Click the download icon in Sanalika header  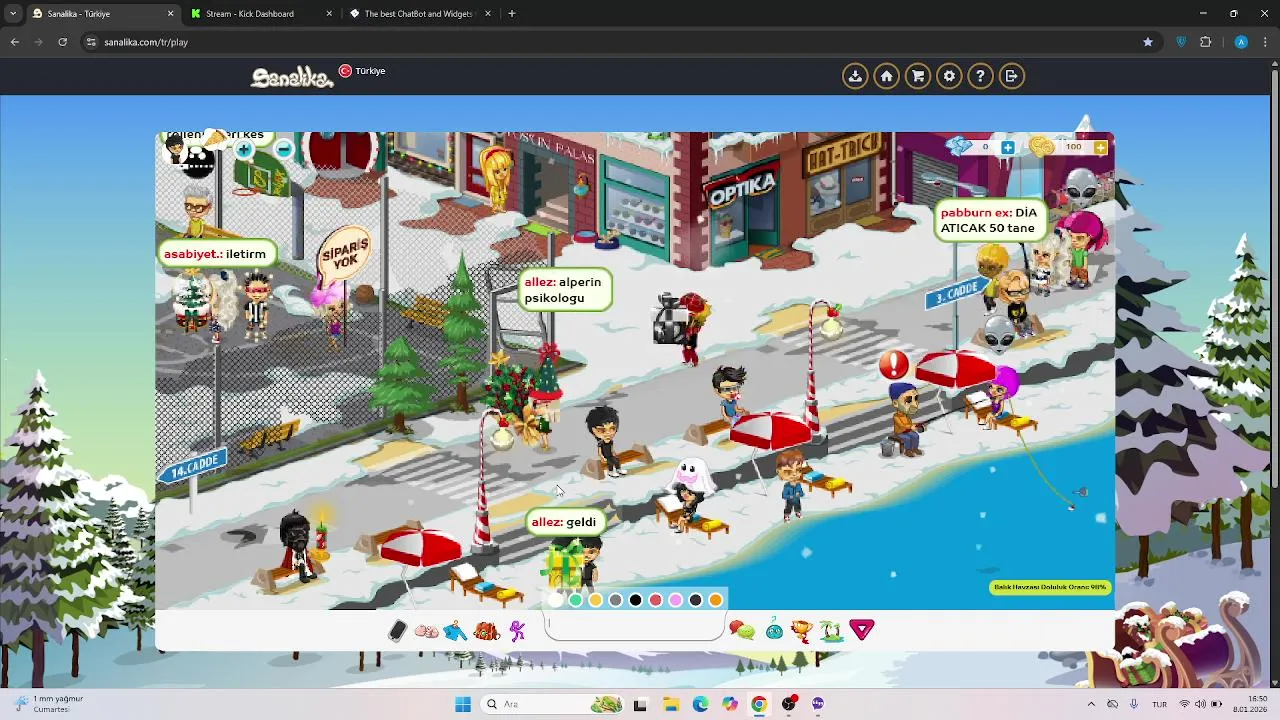(855, 76)
